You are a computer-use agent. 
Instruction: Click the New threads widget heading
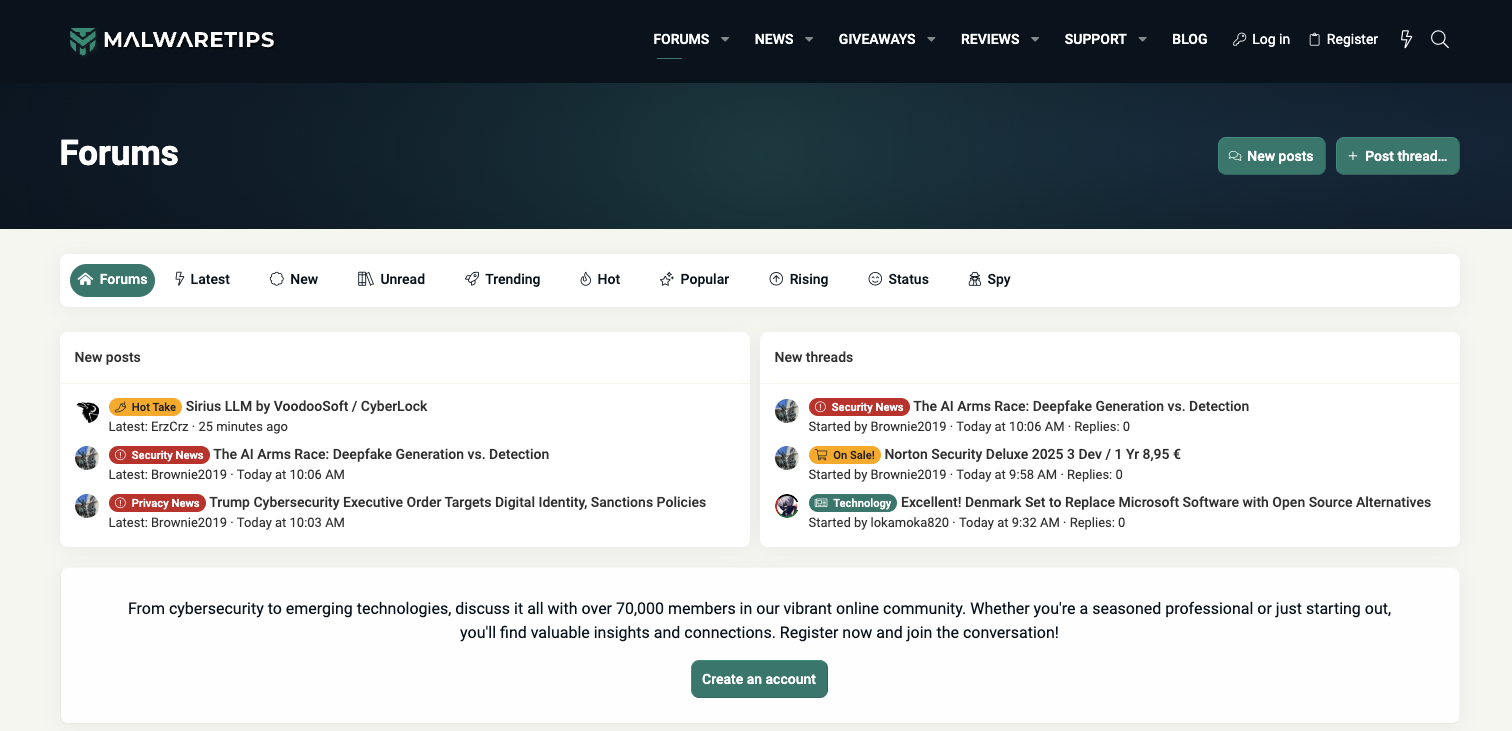[x=814, y=357]
